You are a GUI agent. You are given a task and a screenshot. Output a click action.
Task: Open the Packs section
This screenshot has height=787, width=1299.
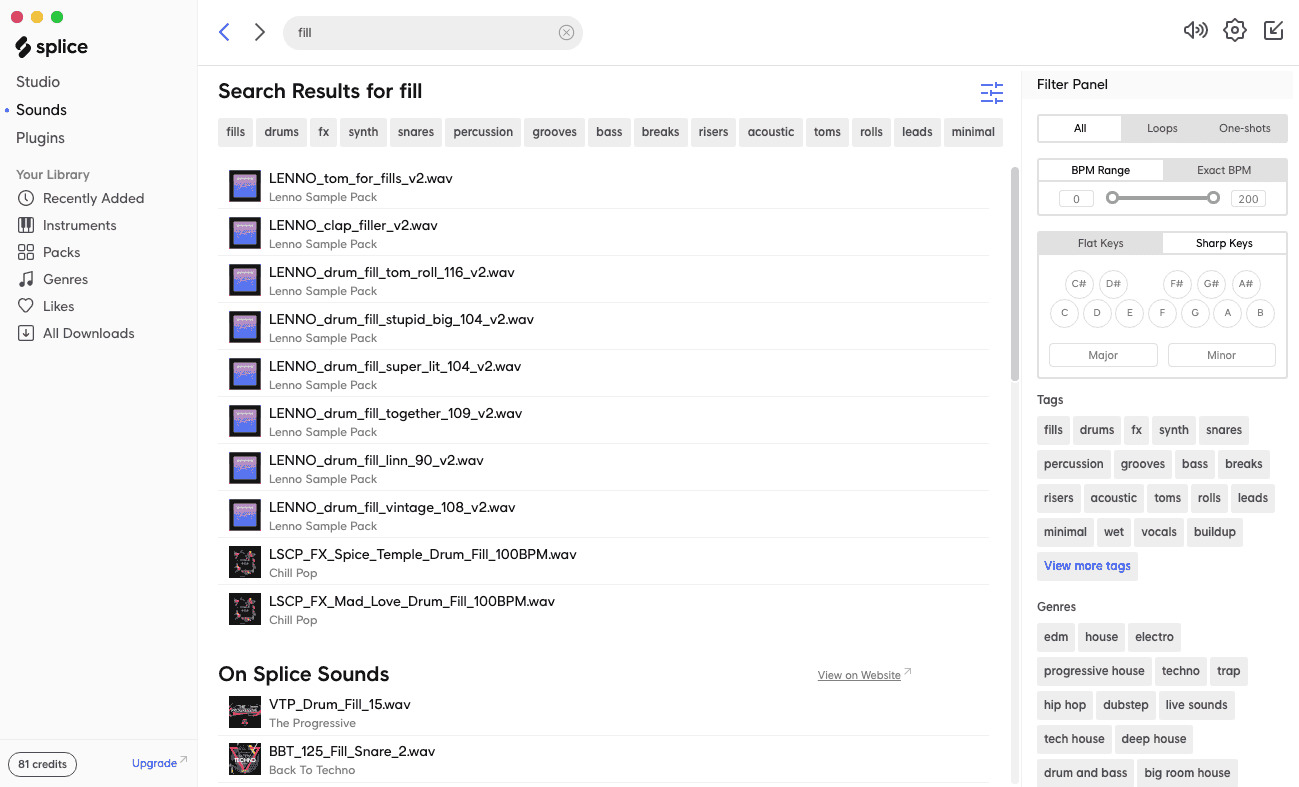point(49,252)
